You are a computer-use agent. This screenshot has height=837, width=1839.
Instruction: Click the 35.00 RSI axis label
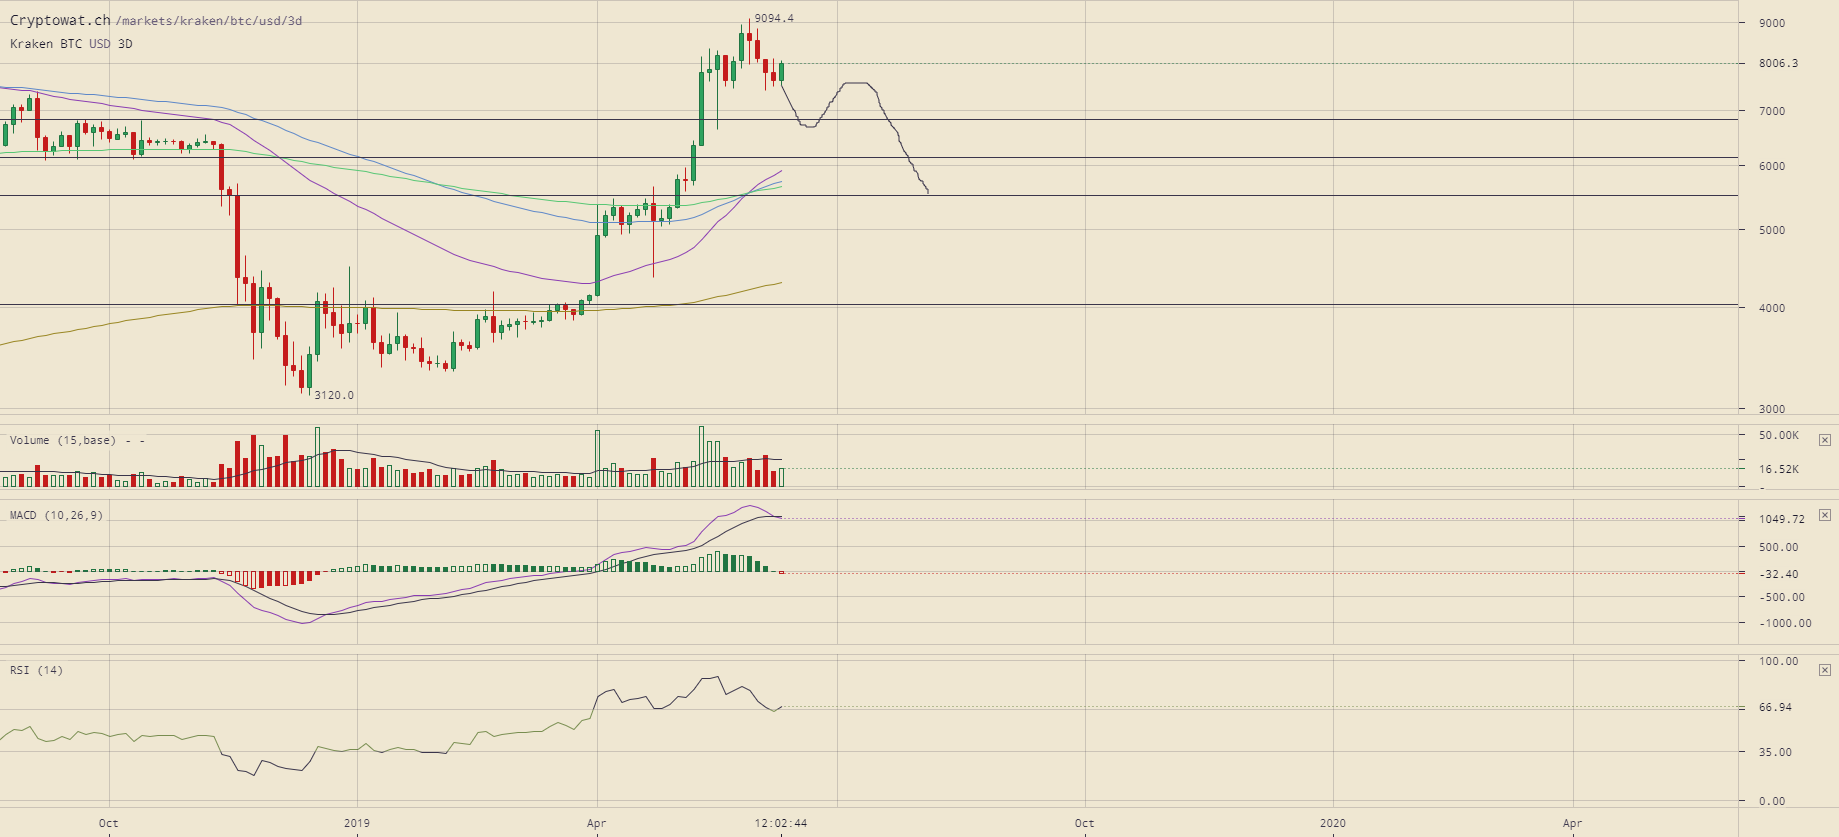pyautogui.click(x=1776, y=752)
